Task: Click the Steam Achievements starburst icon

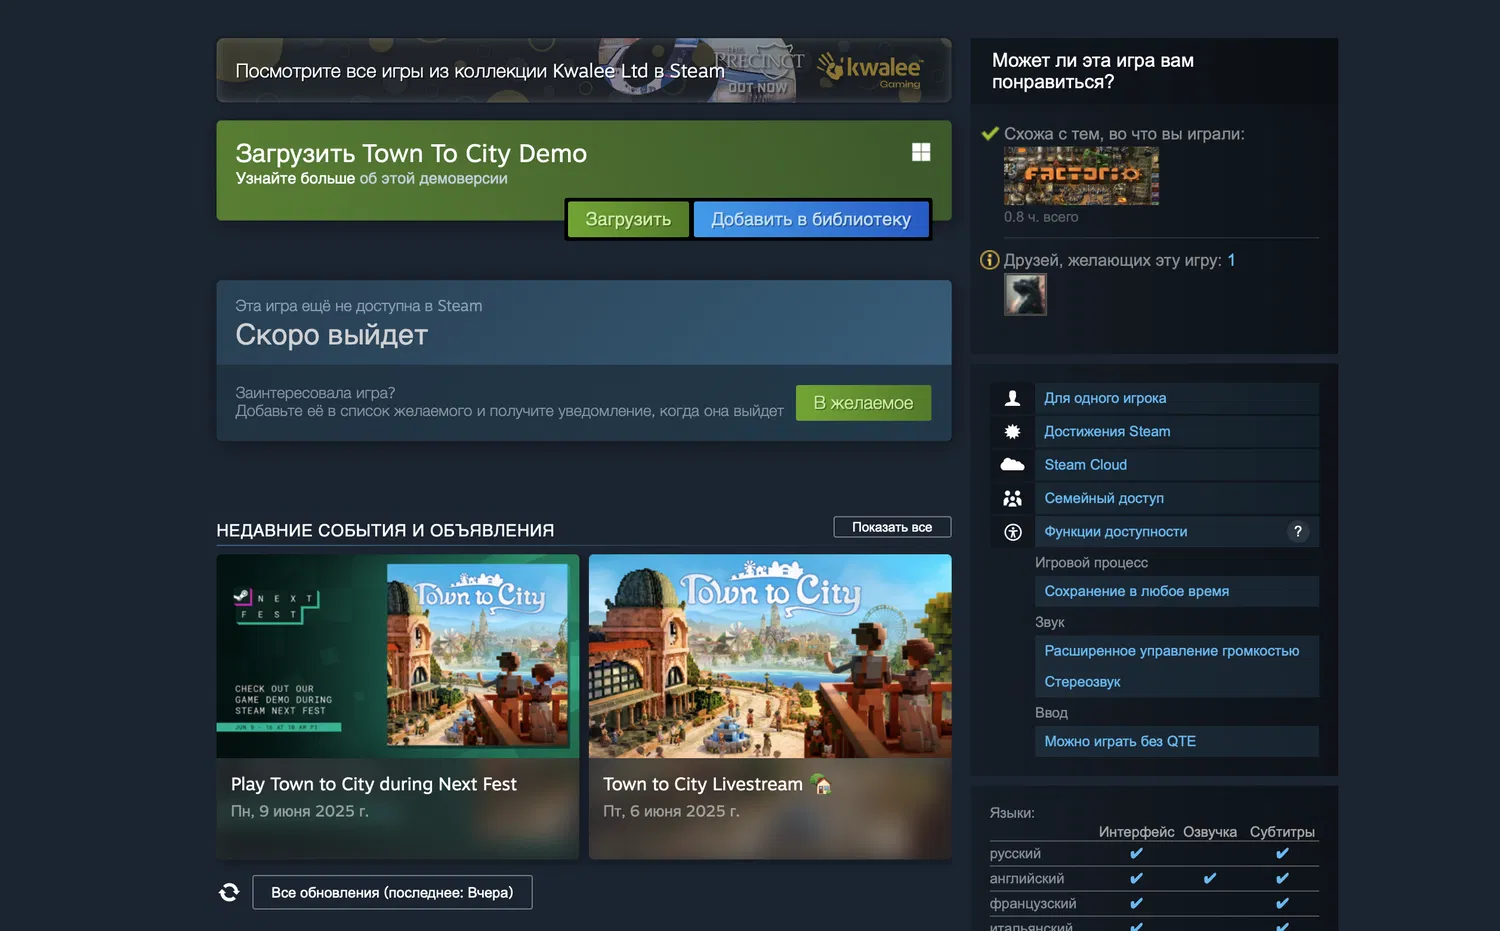Action: (1012, 431)
